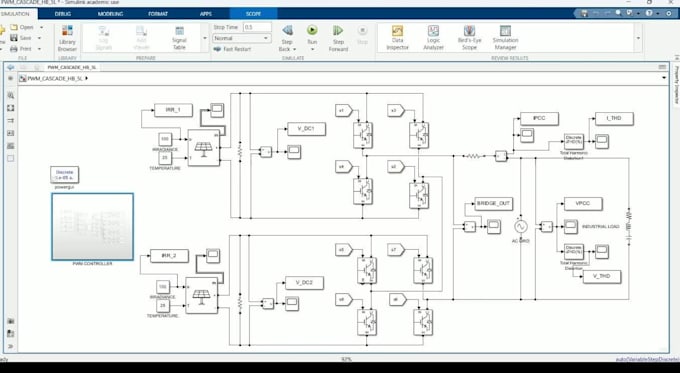Select the scope block beside BRIDGE_OUT

(x=494, y=226)
